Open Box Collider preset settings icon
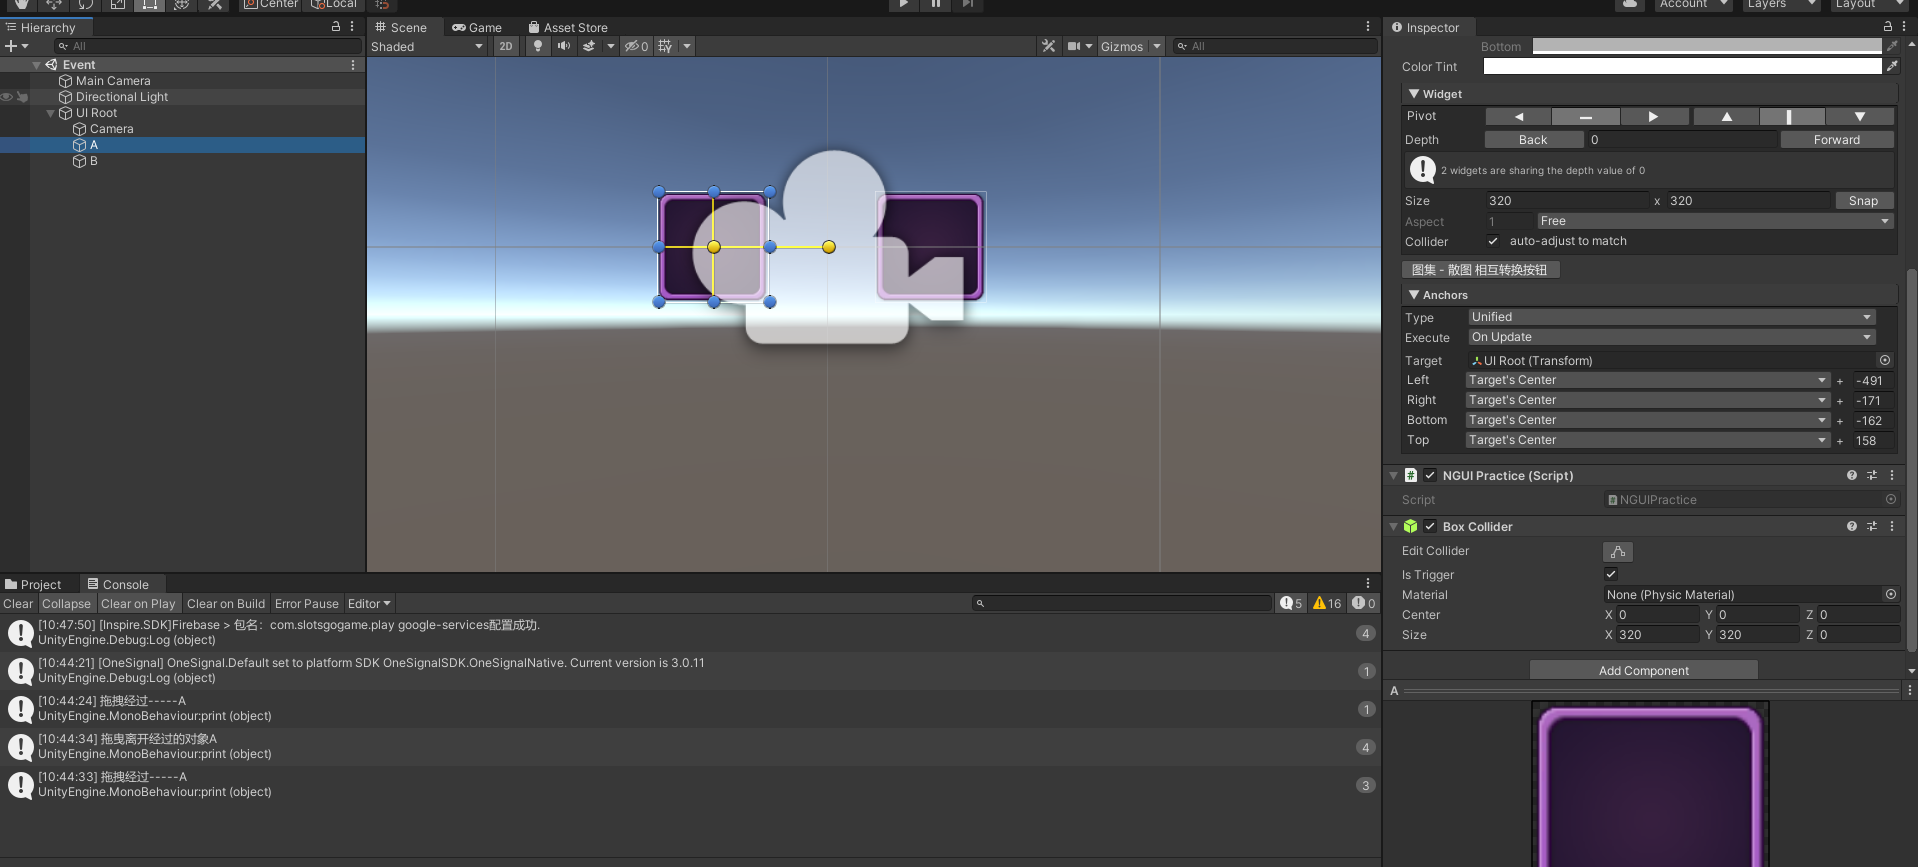The image size is (1918, 867). click(1872, 526)
